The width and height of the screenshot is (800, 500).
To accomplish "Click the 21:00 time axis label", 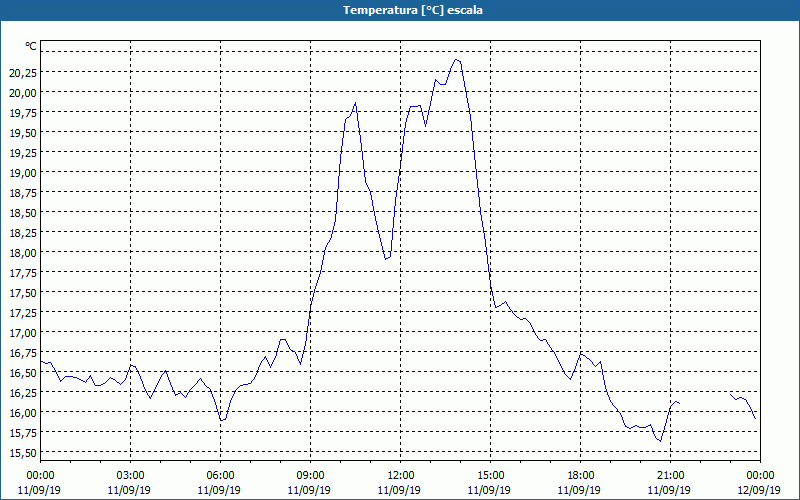I will pos(670,476).
